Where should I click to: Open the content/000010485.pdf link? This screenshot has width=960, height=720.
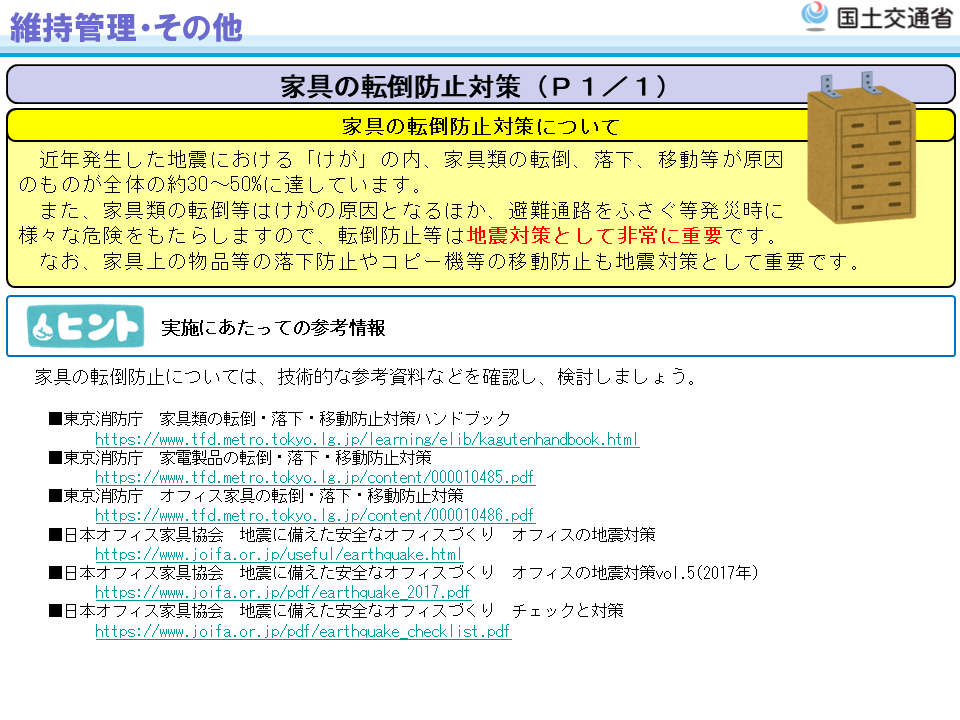315,477
